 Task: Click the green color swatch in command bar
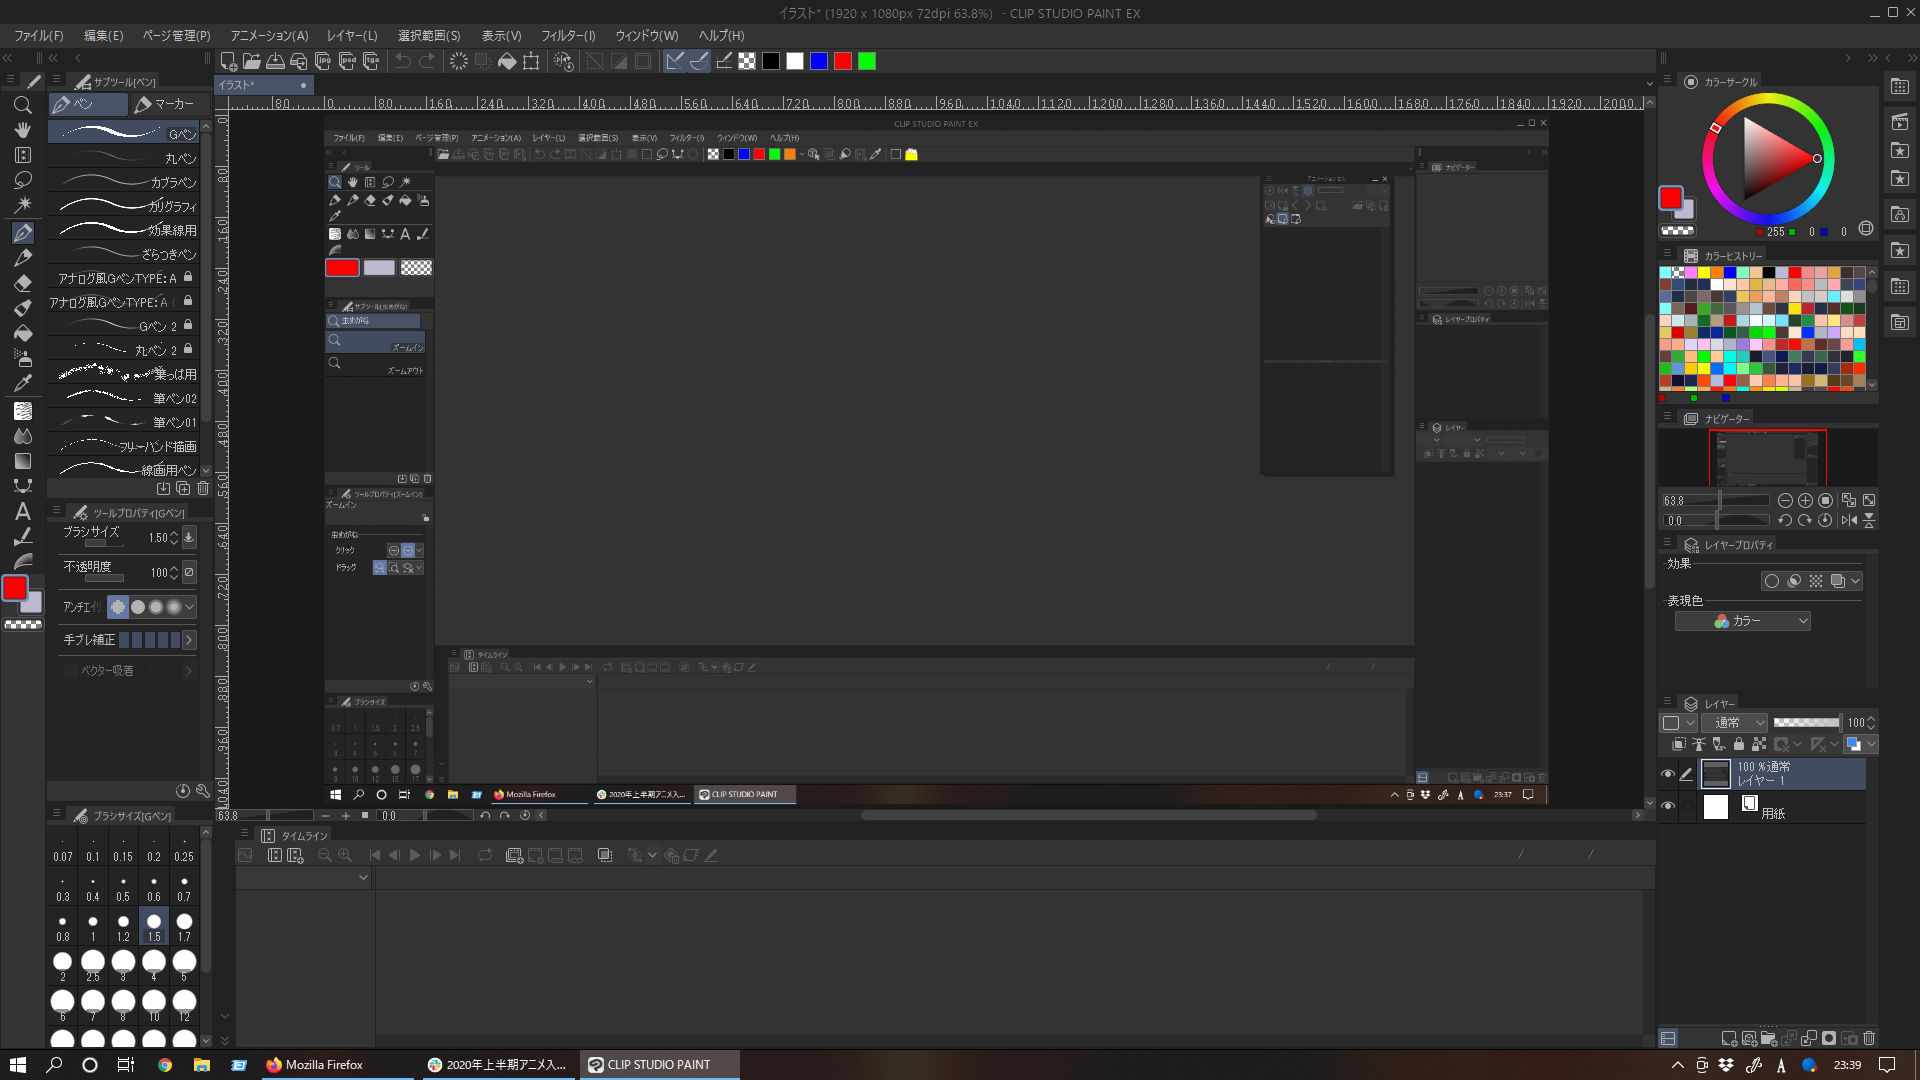point(867,62)
